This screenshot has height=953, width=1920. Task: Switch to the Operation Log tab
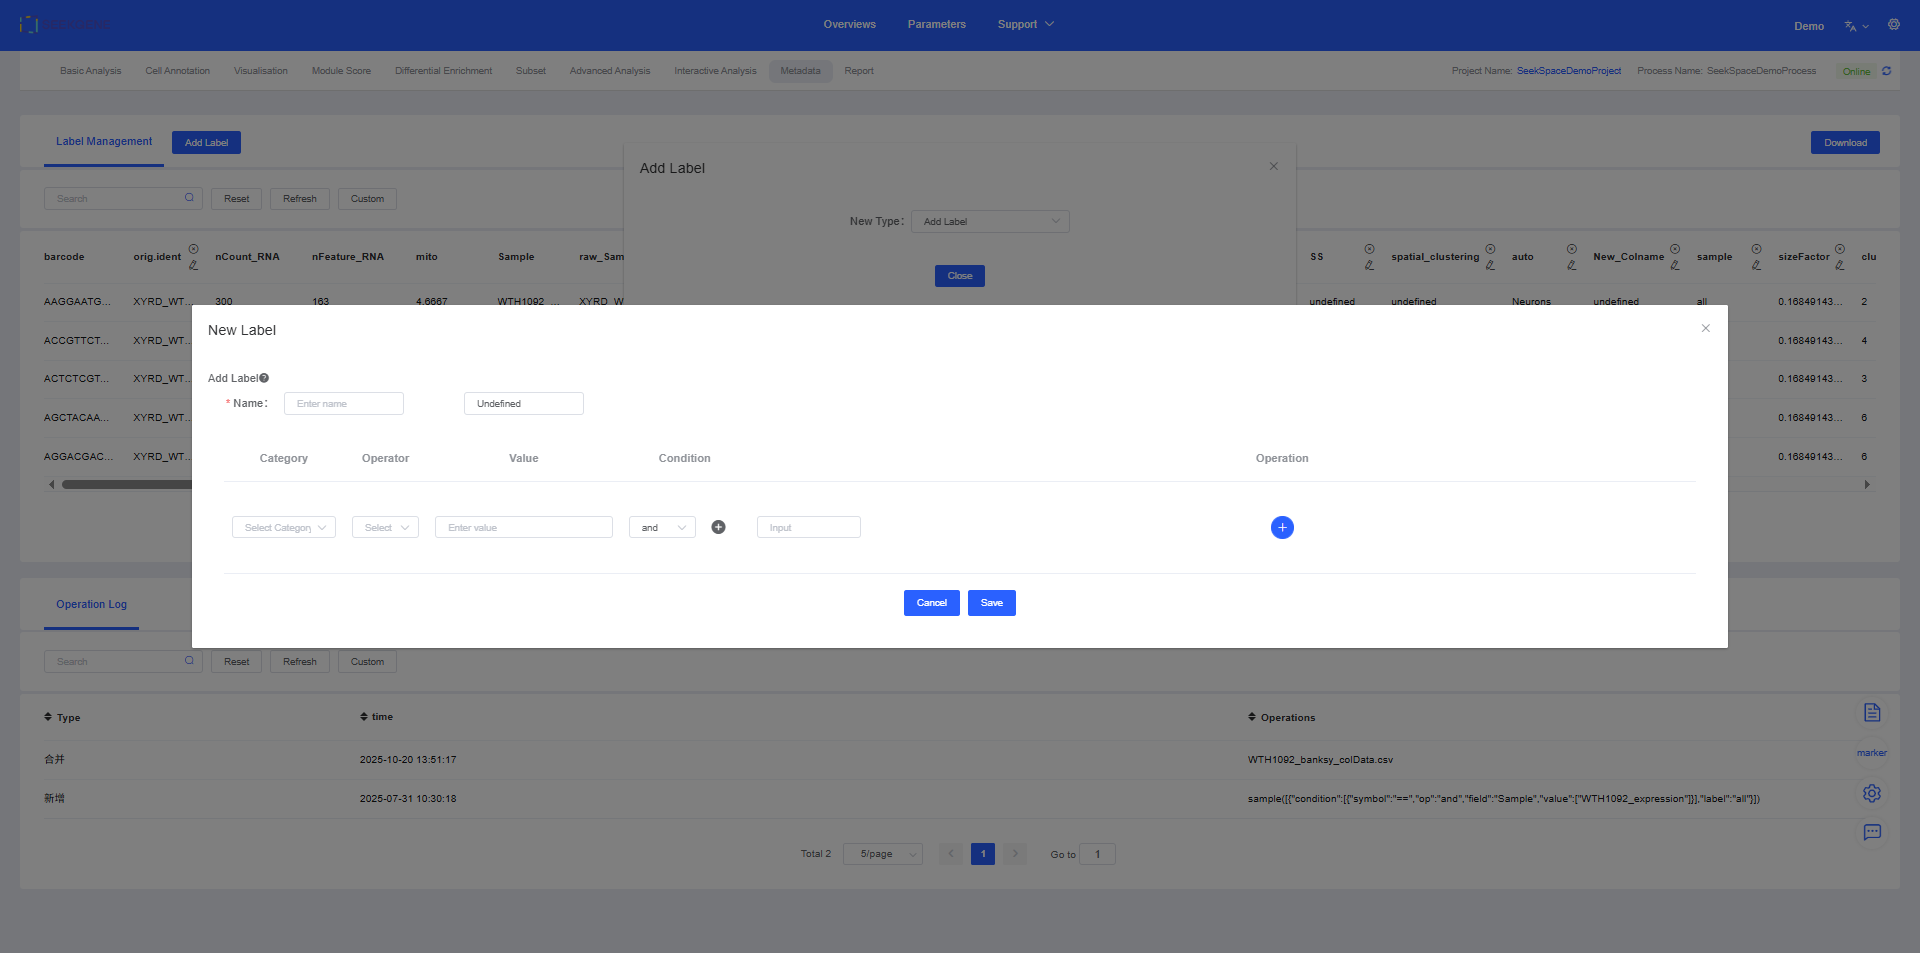coord(91,604)
